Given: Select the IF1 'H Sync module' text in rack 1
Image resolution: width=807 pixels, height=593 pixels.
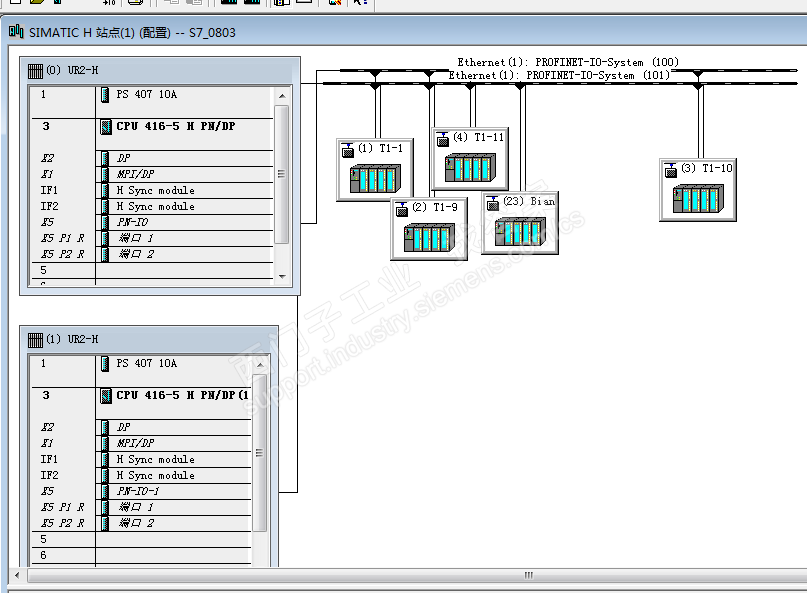Looking at the screenshot, I should pyautogui.click(x=155, y=459).
